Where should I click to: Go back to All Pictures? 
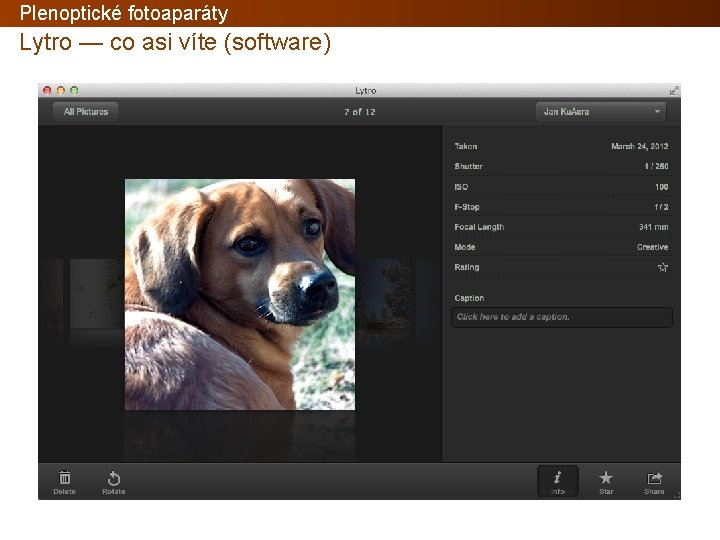coord(86,112)
